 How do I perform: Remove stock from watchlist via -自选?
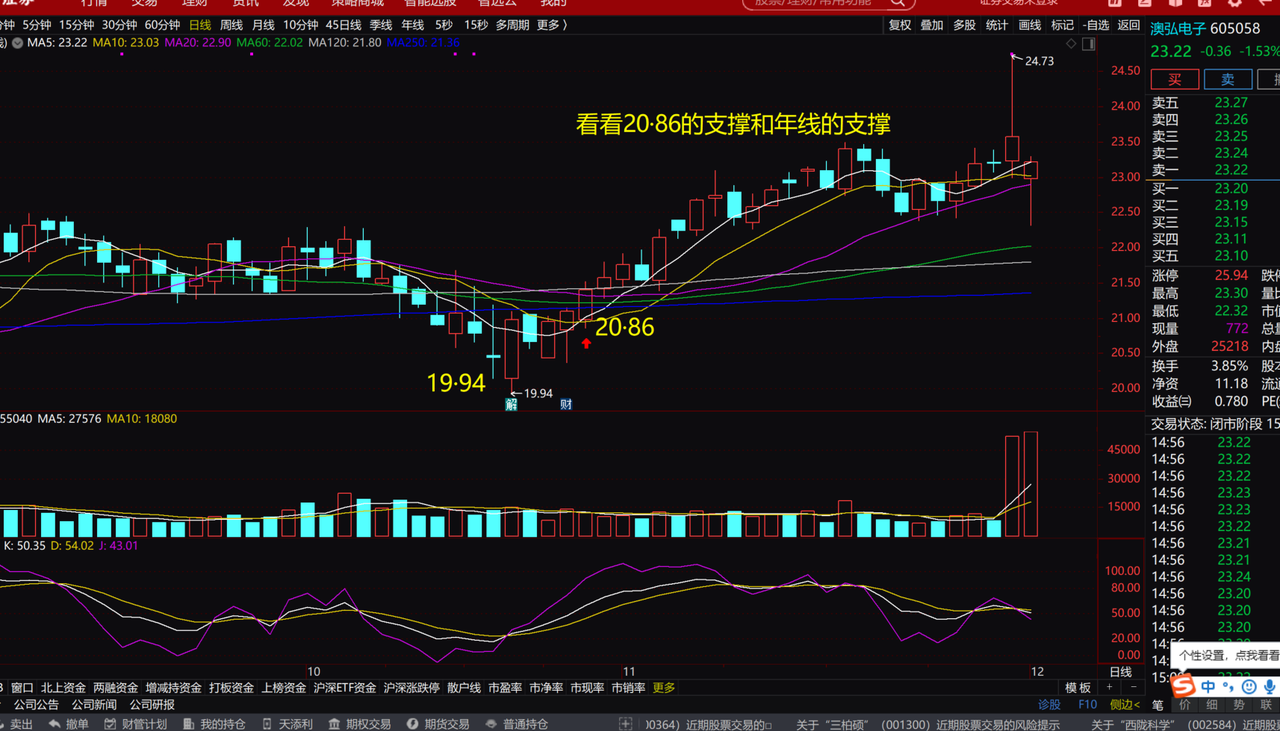1097,25
